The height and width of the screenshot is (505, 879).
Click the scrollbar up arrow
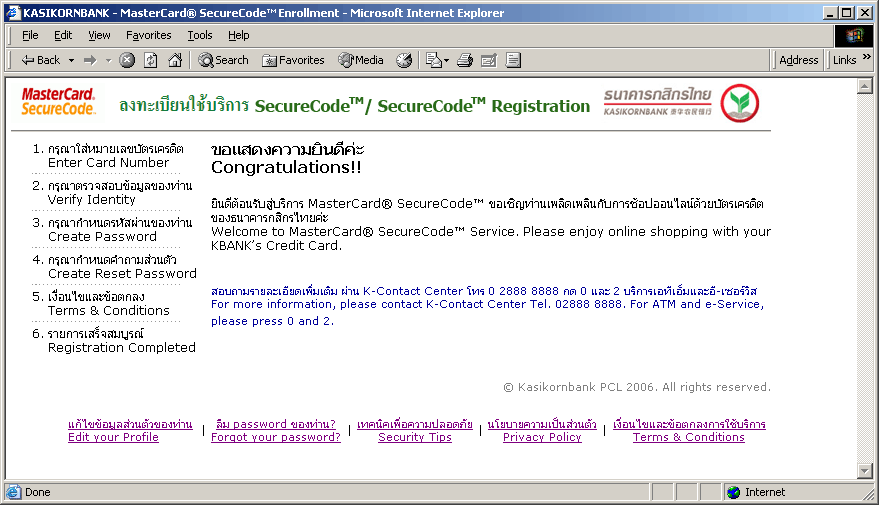865,86
